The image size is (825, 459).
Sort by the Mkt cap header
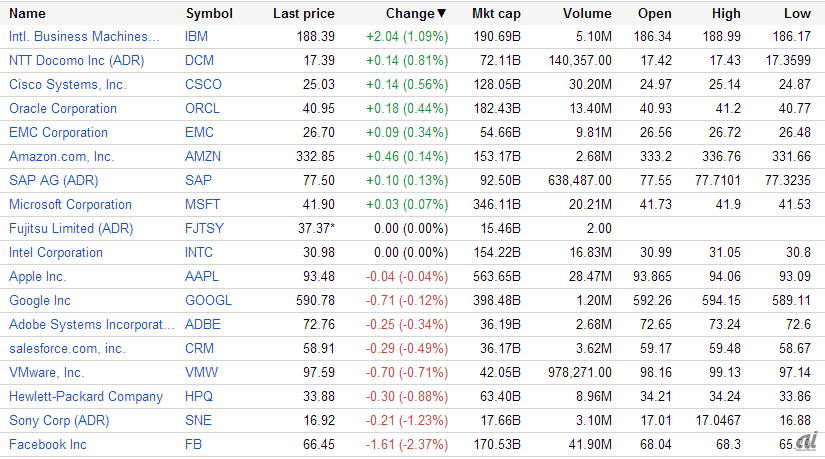point(497,14)
